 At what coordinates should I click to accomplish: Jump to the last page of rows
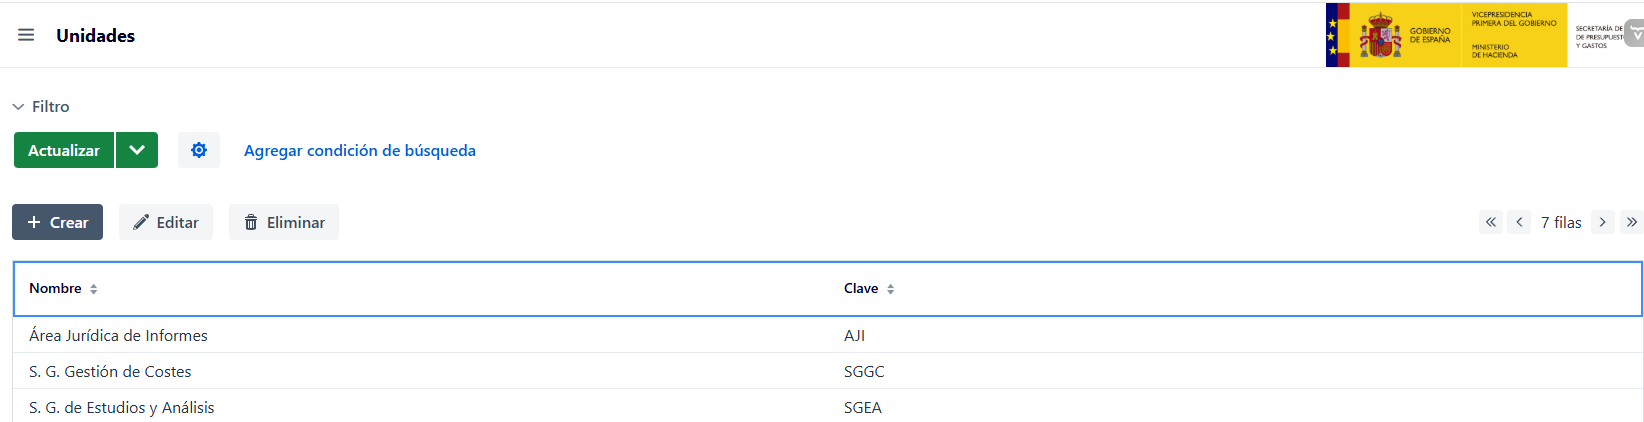coord(1631,222)
